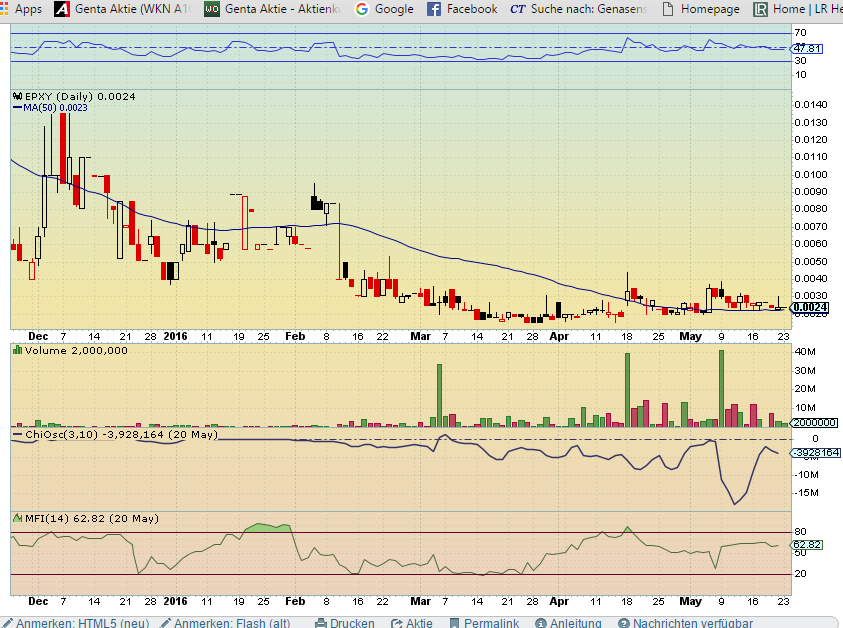Open Anmerken: HTML5 (neu) tool

click(82, 623)
